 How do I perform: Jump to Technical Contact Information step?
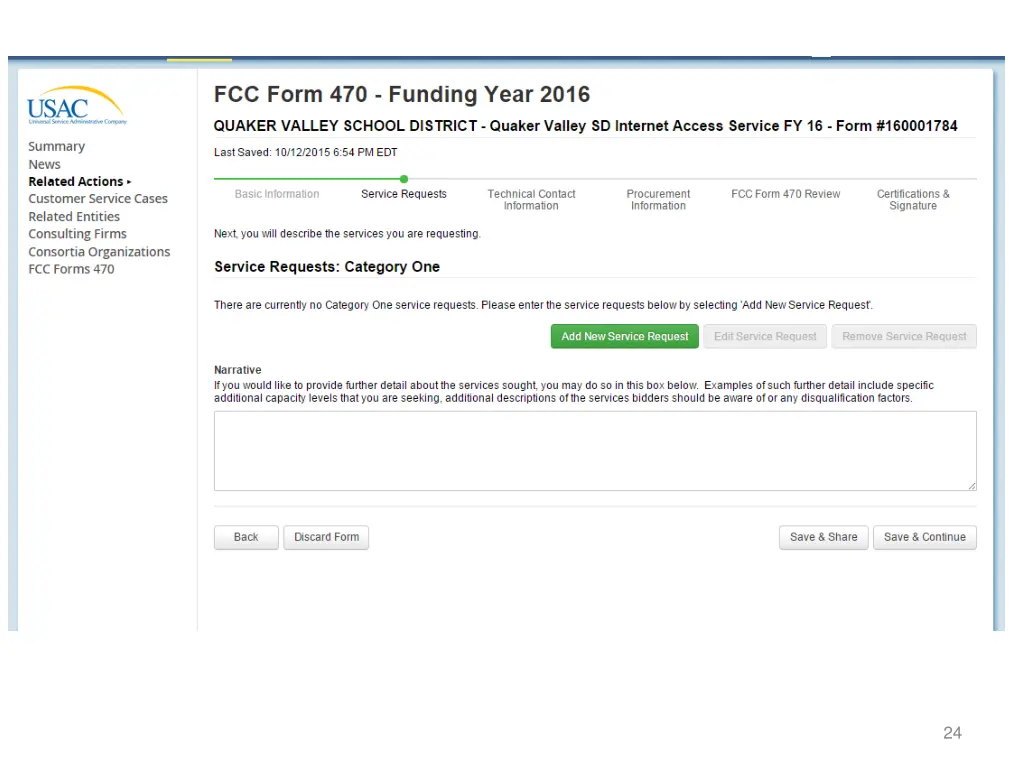click(x=531, y=200)
